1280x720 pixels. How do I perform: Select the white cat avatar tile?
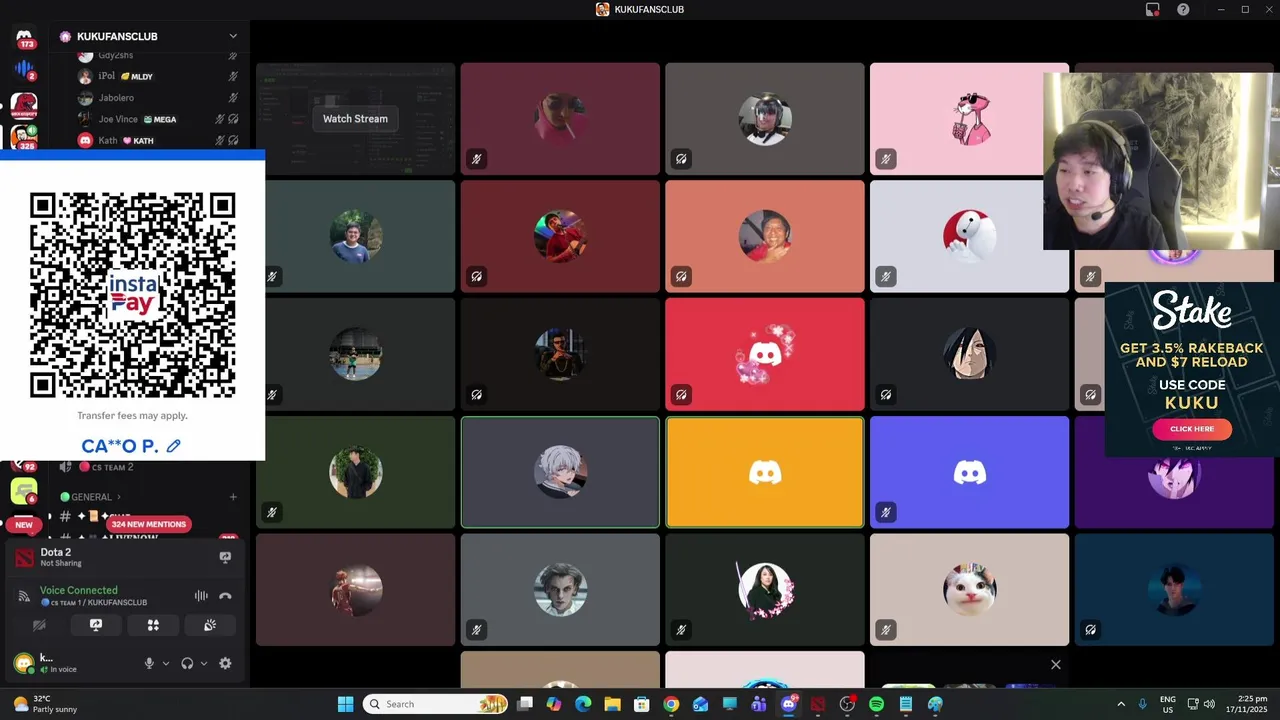(969, 589)
